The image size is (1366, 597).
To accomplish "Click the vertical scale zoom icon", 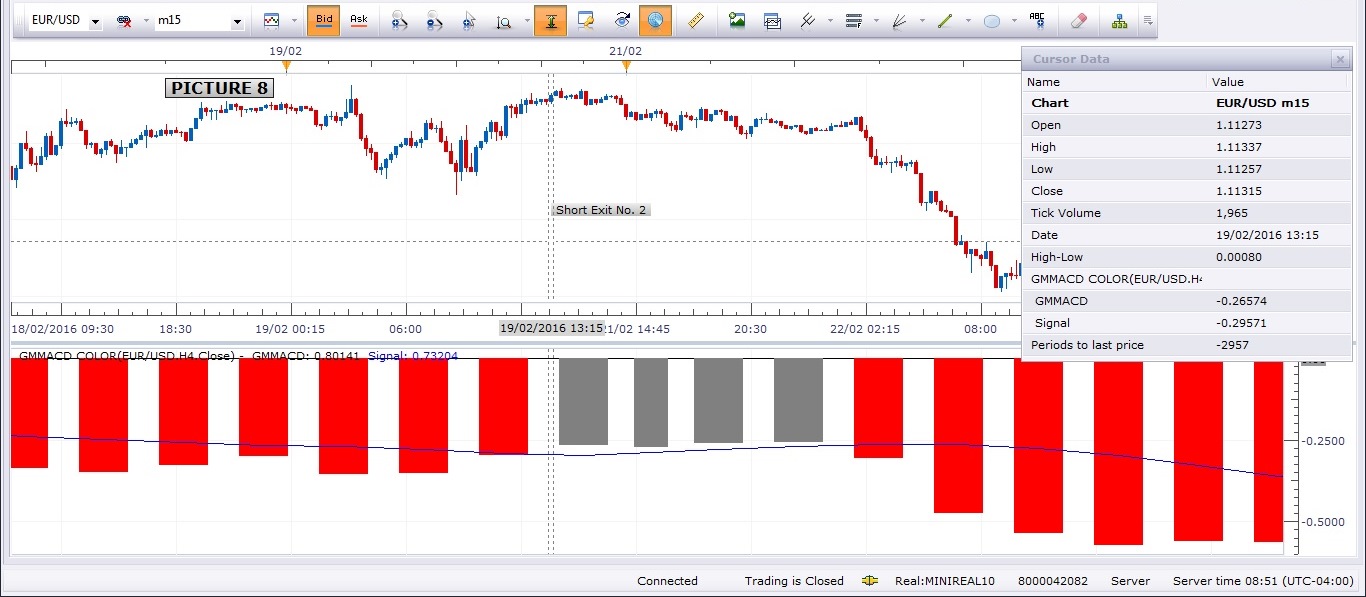I will tap(504, 20).
